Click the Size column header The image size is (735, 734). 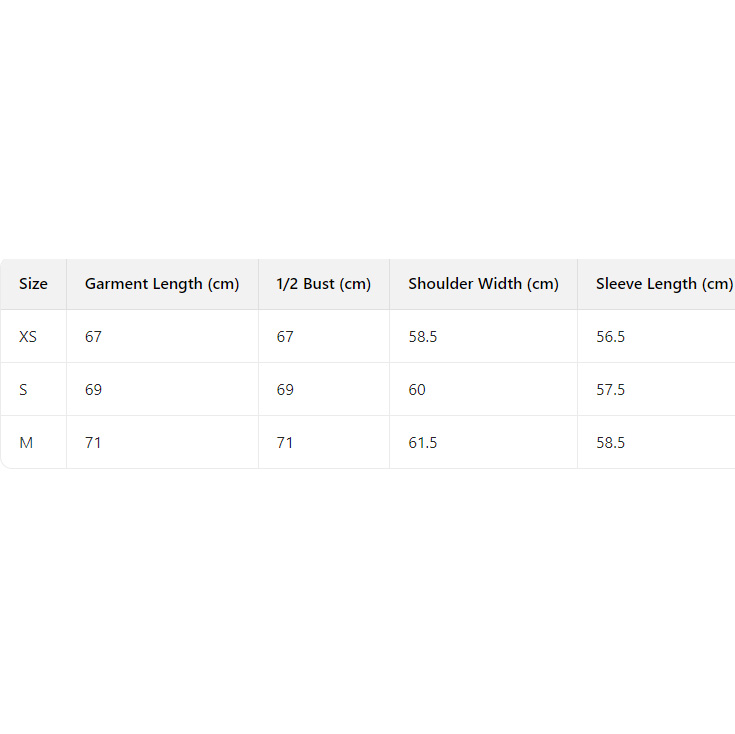pyautogui.click(x=33, y=284)
